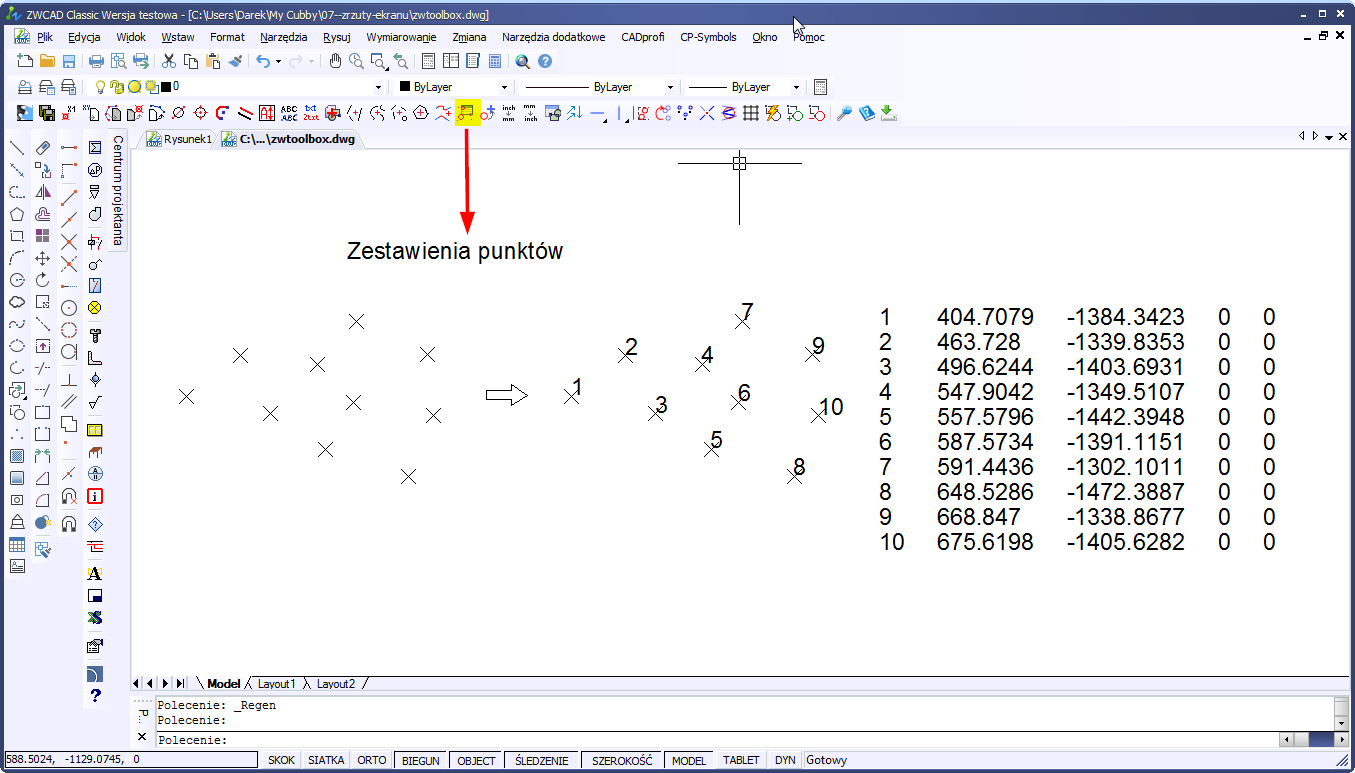The height and width of the screenshot is (773, 1355).
Task: Toggle SKOK snap mode
Action: point(281,760)
